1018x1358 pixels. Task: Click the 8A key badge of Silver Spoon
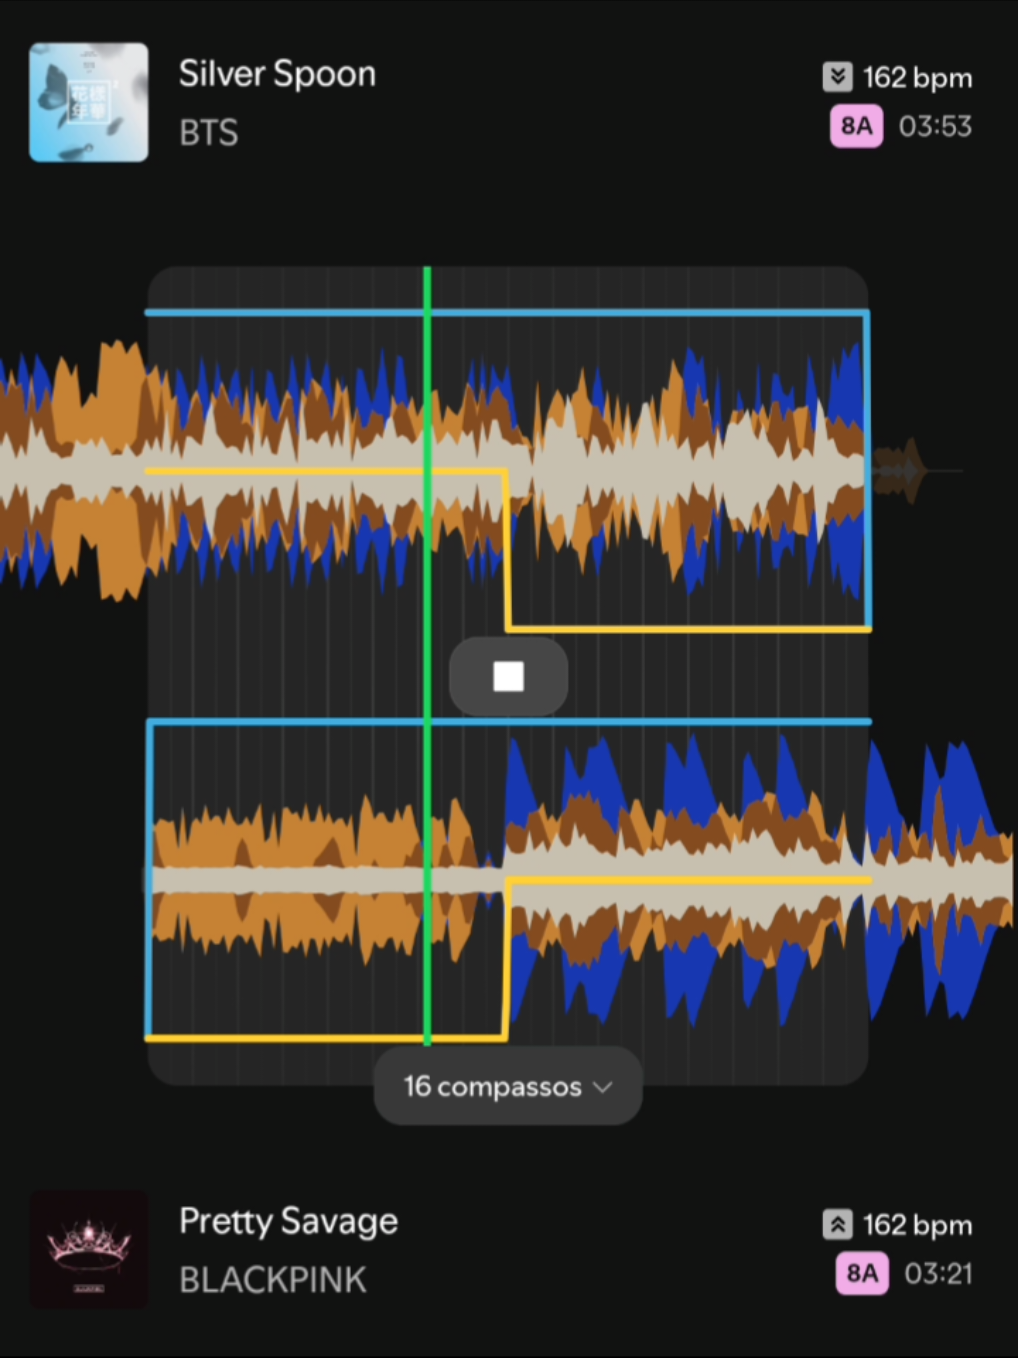(x=856, y=126)
